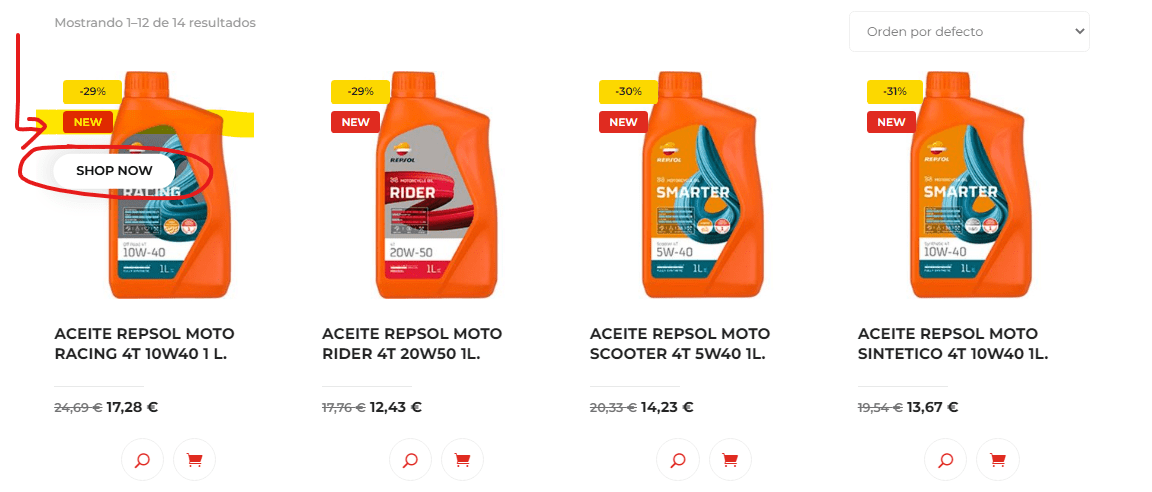Open Aceite Repsol Moto Scooter 4T title link
Image resolution: width=1152 pixels, height=492 pixels.
click(680, 344)
